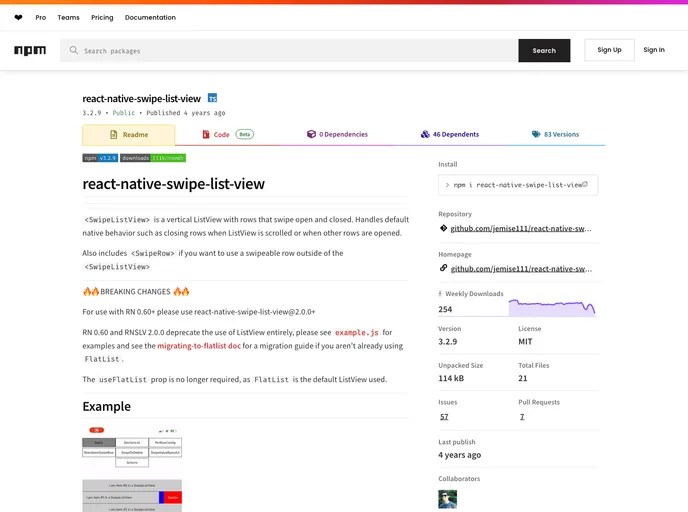Image resolution: width=688 pixels, height=512 pixels.
Task: Click the heart icon in top navigation
Action: click(18, 18)
